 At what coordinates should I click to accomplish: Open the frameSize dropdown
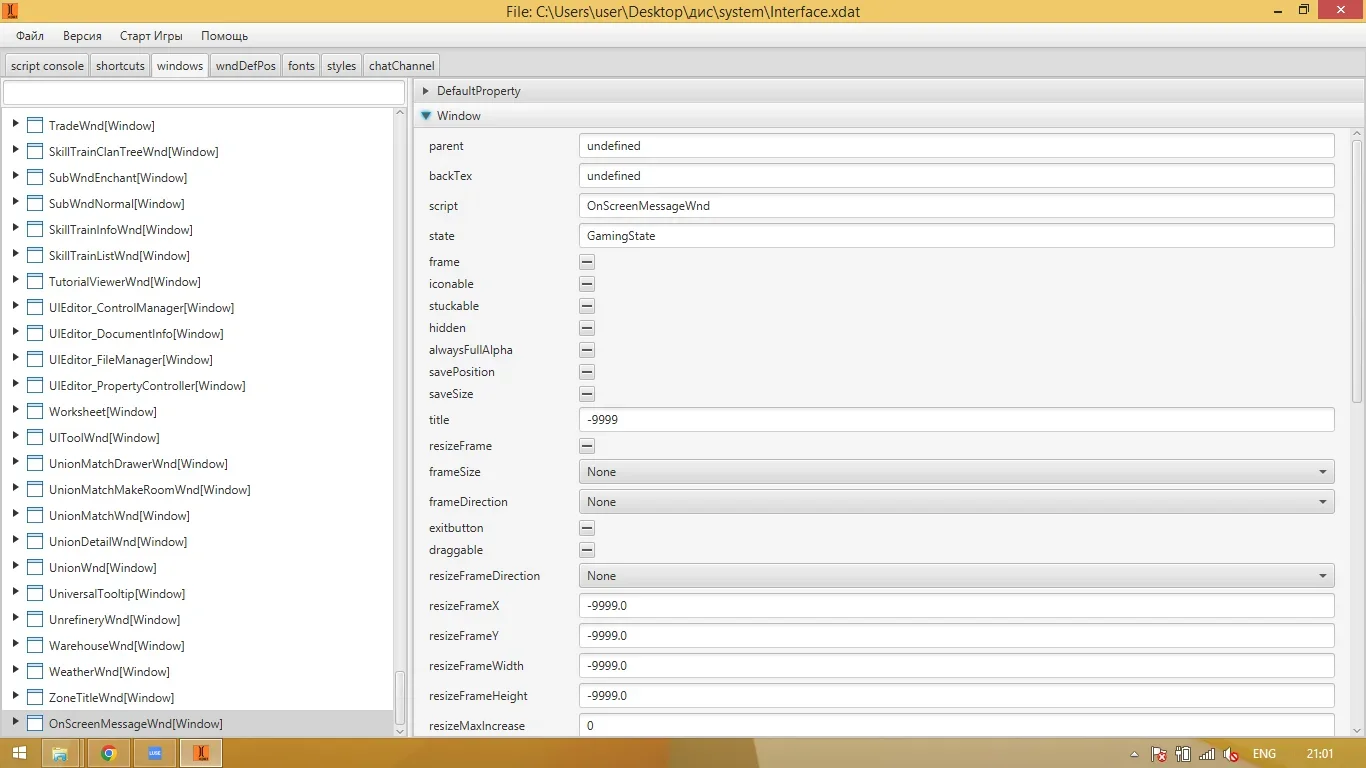[x=956, y=472]
